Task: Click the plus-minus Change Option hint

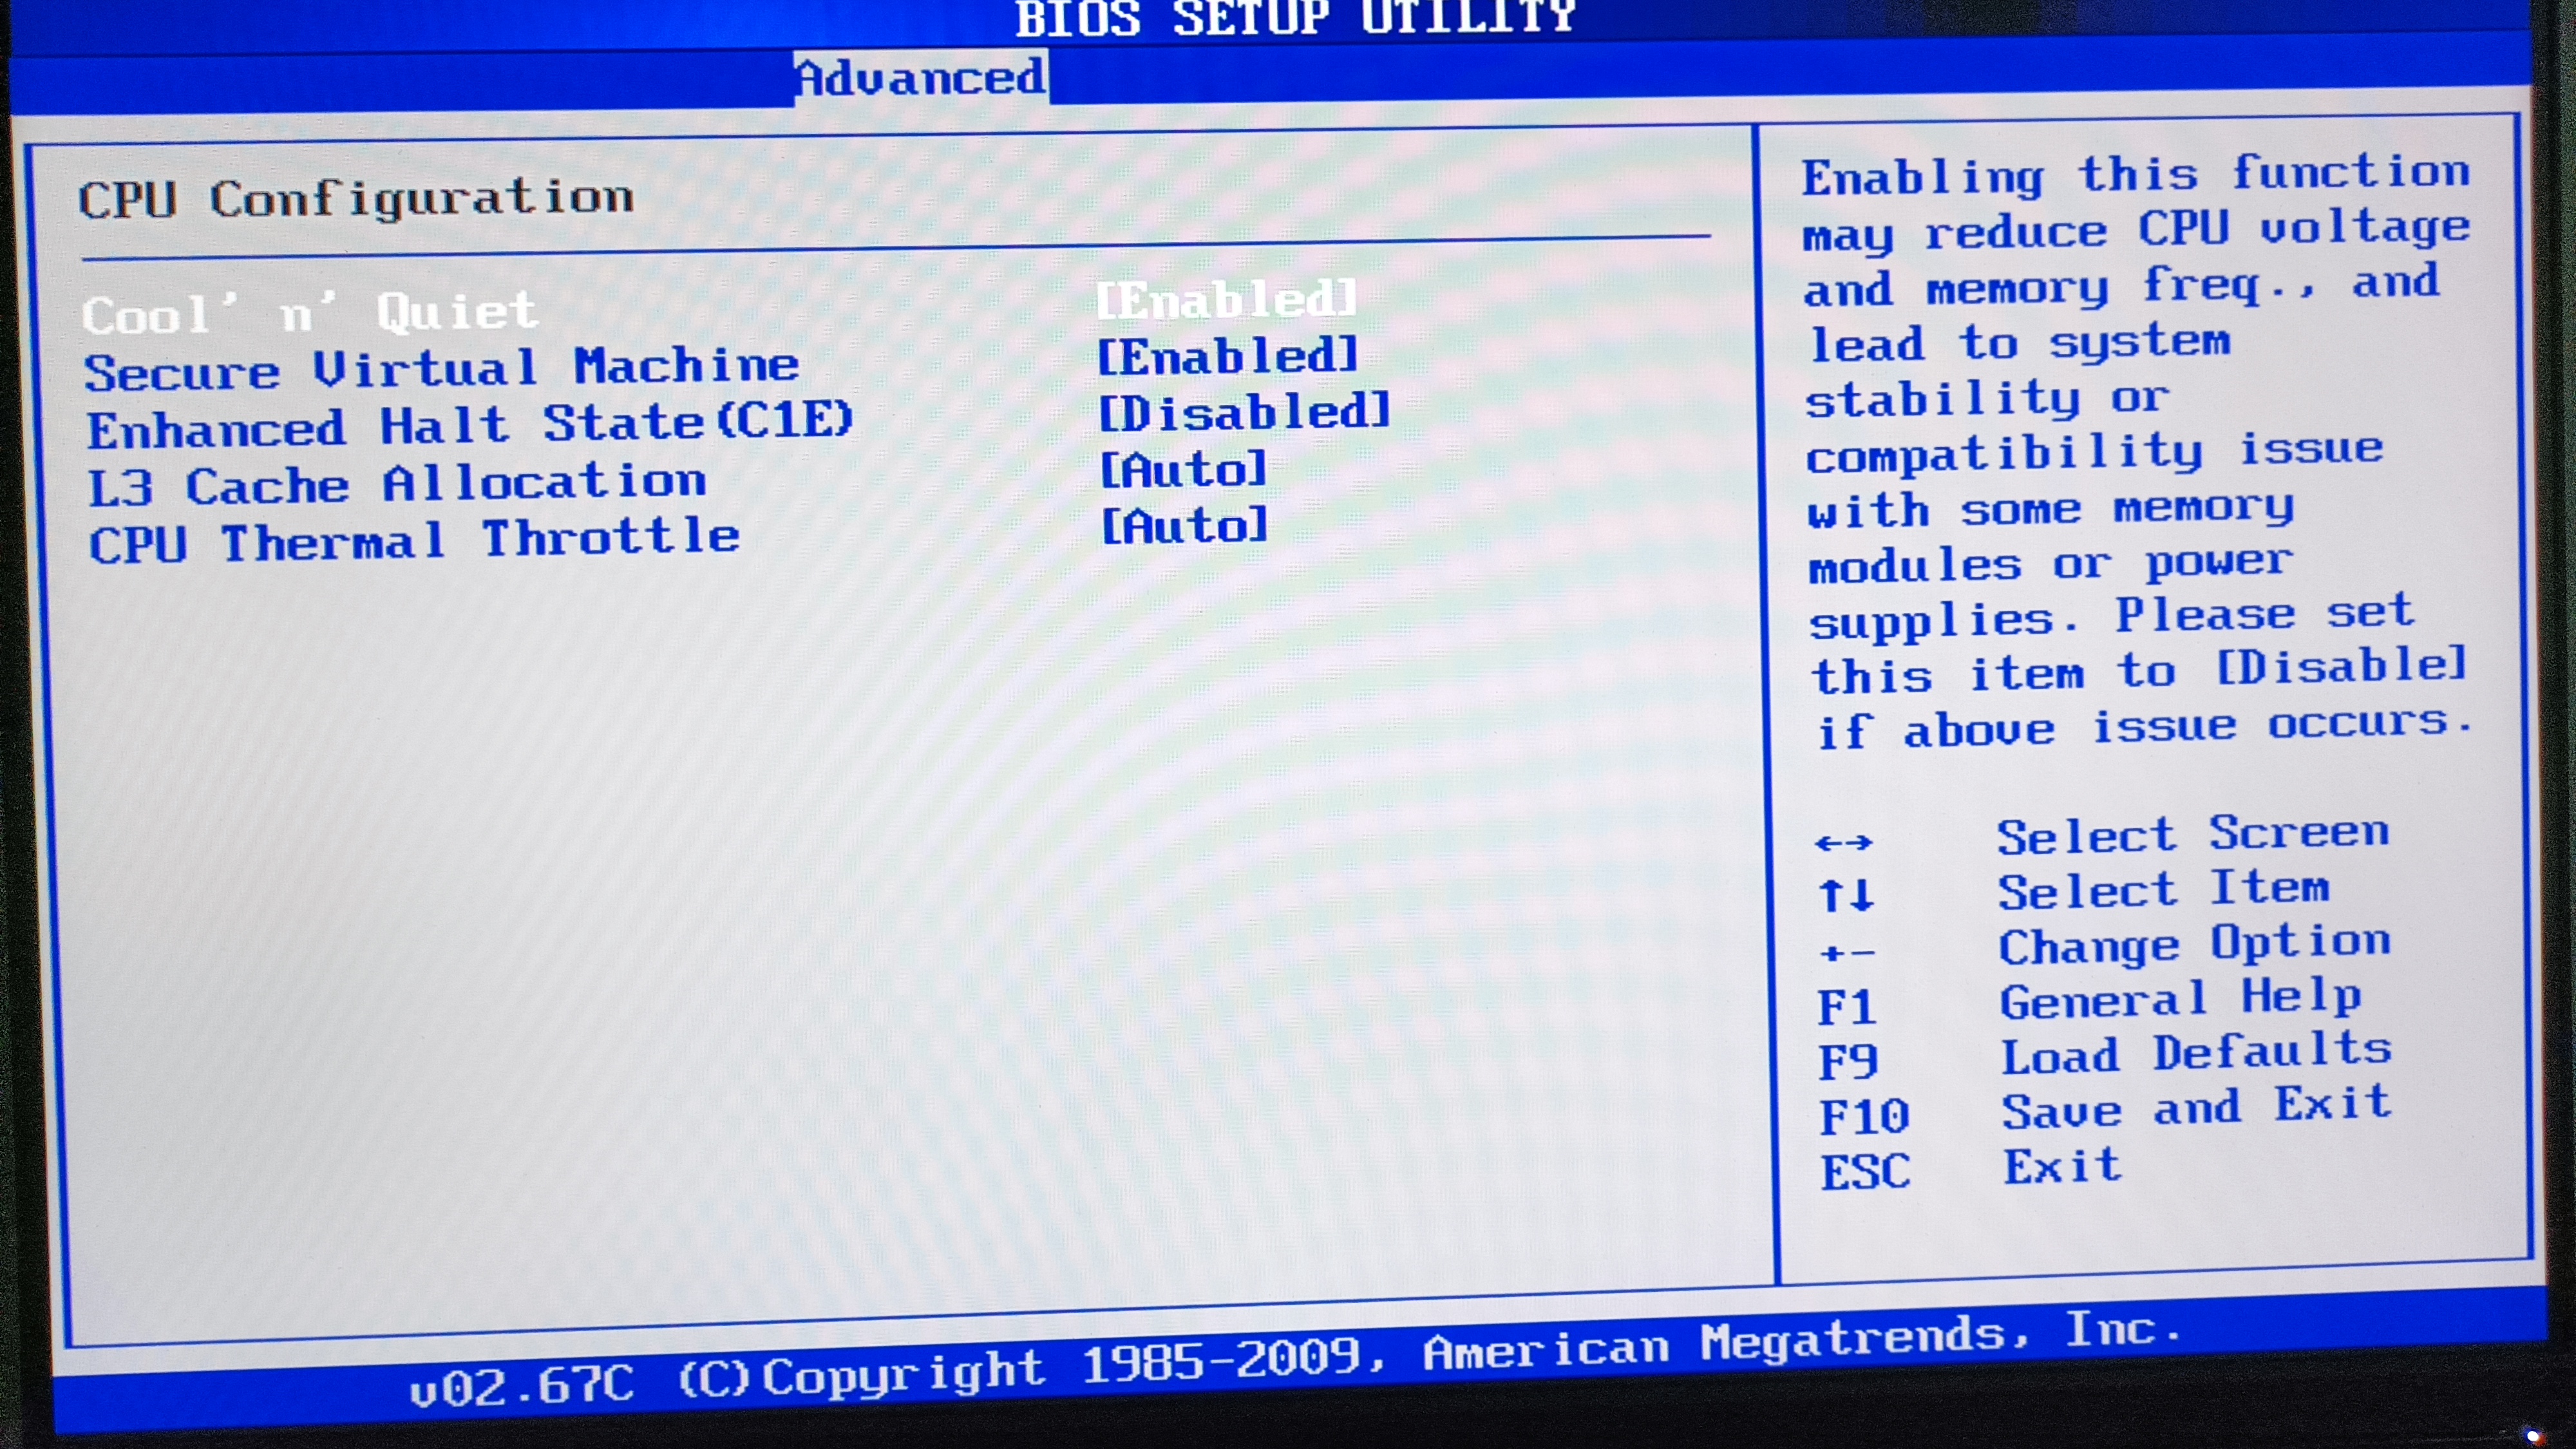Action: [x=1847, y=953]
